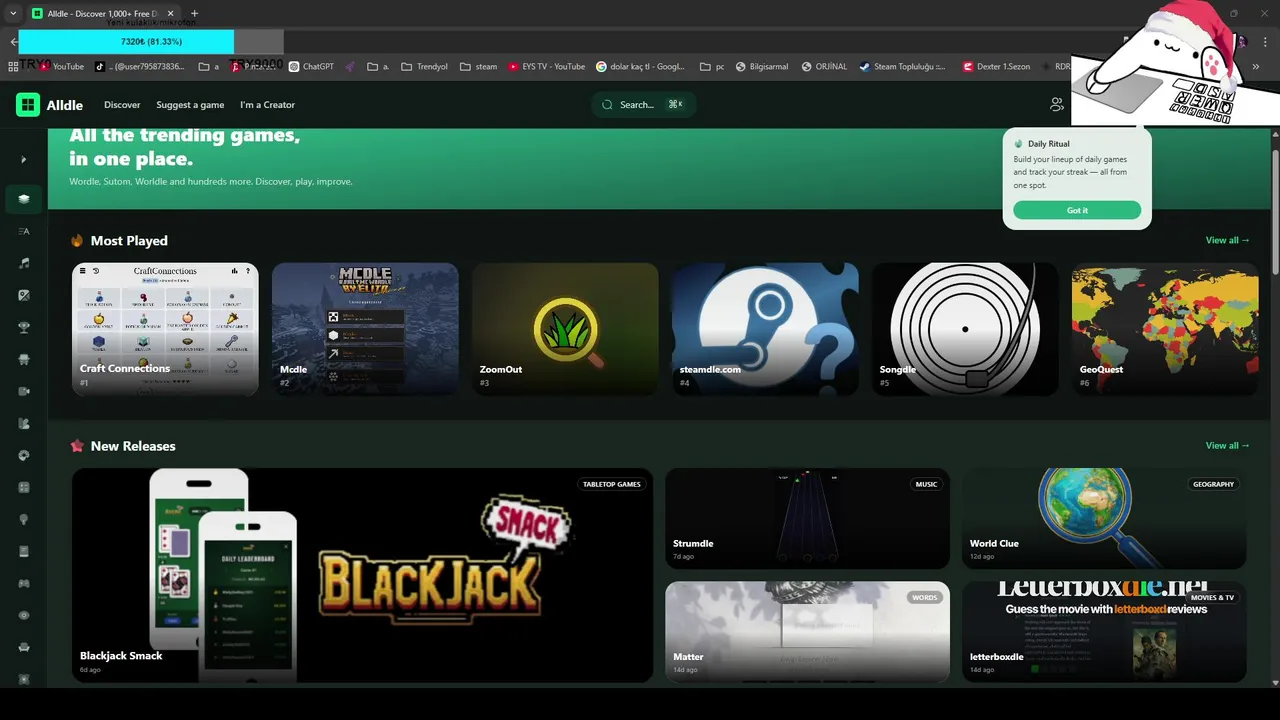Open the Mcdle game card

pyautogui.click(x=365, y=329)
